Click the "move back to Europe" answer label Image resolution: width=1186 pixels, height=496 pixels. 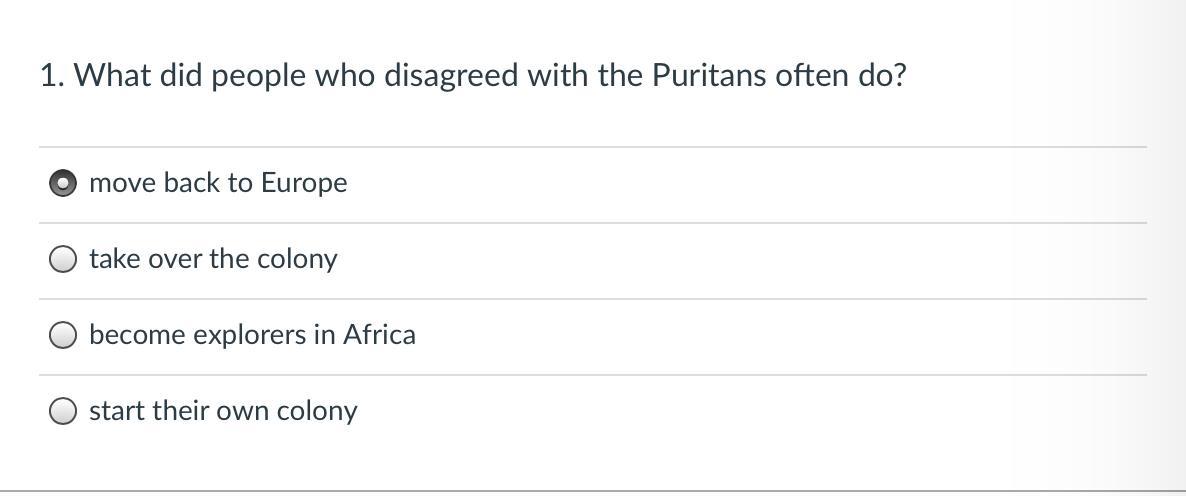coord(218,183)
